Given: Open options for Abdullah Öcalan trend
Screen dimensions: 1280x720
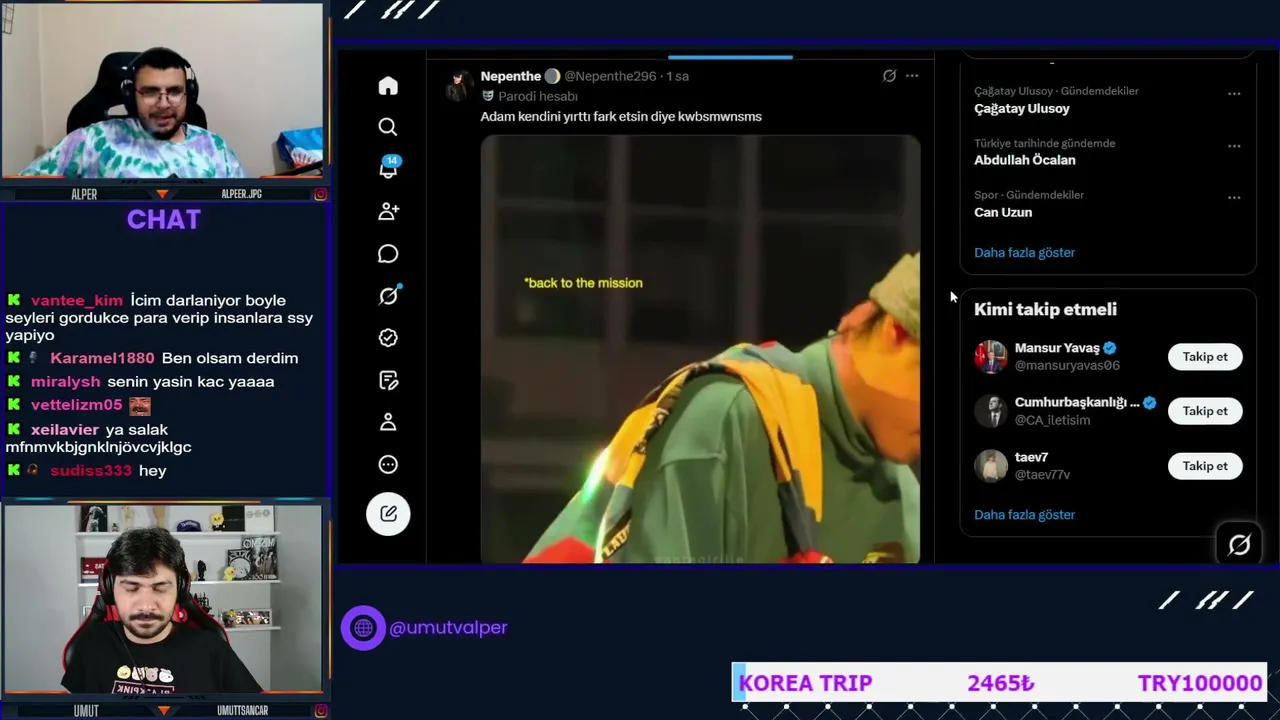Looking at the screenshot, I should coord(1234,146).
